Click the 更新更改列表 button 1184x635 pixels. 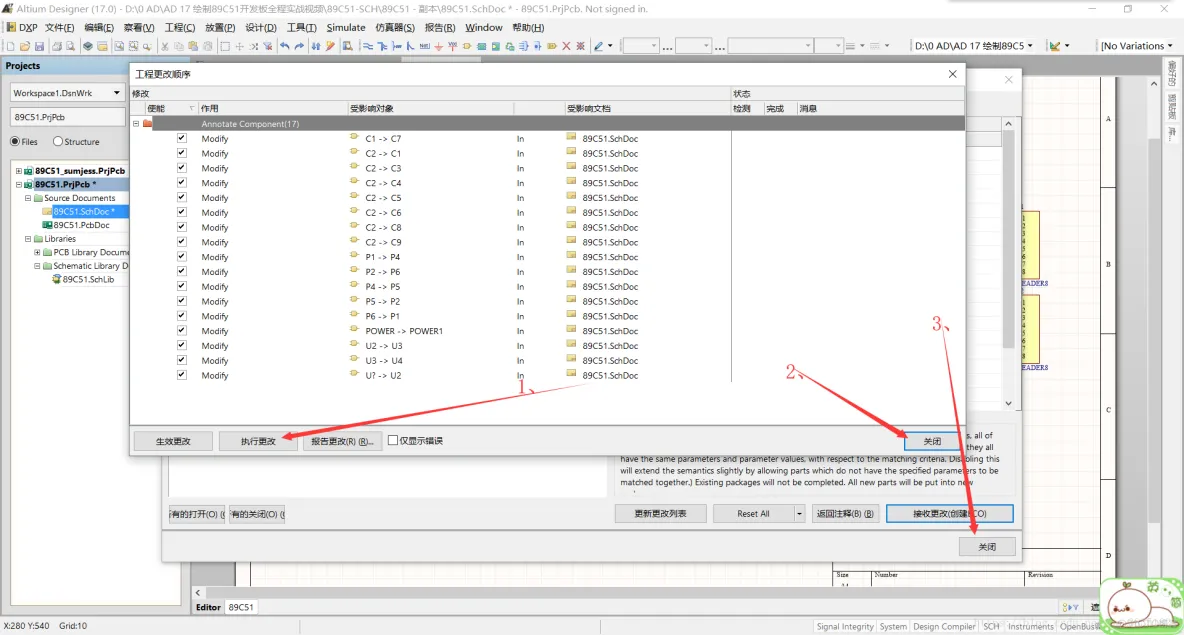[661, 513]
